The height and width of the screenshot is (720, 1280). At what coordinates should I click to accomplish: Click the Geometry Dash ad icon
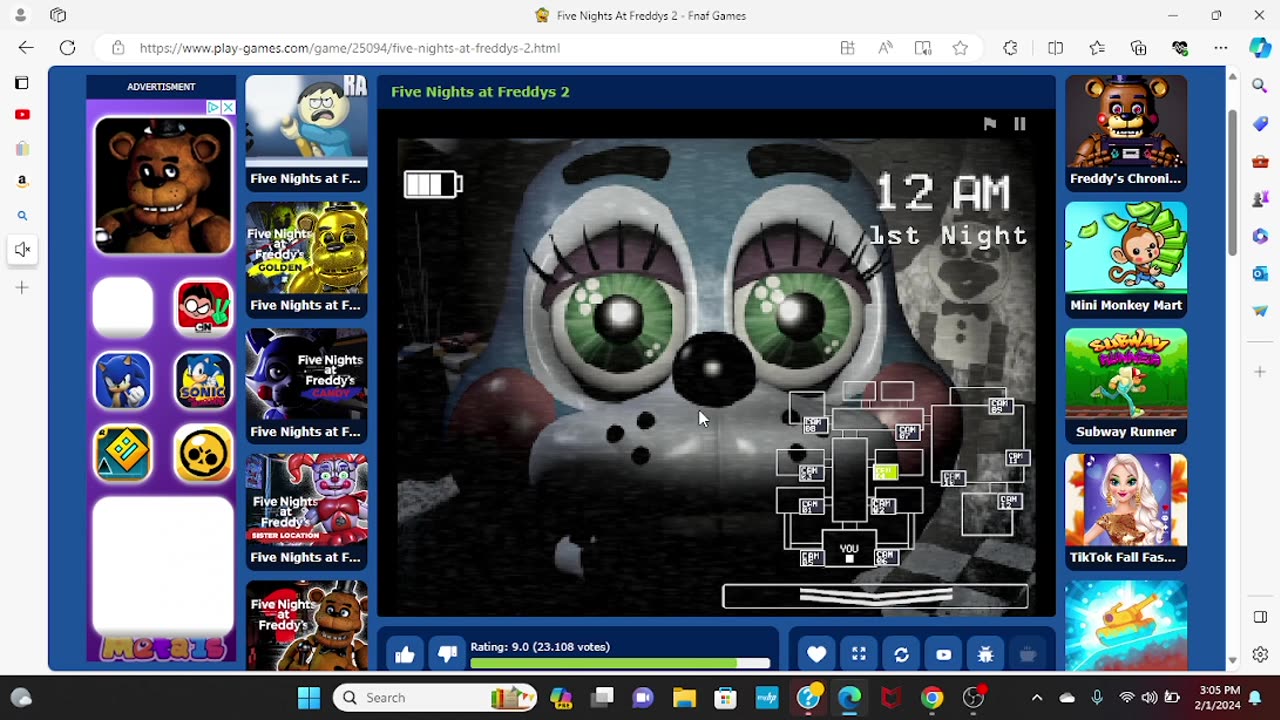(123, 453)
